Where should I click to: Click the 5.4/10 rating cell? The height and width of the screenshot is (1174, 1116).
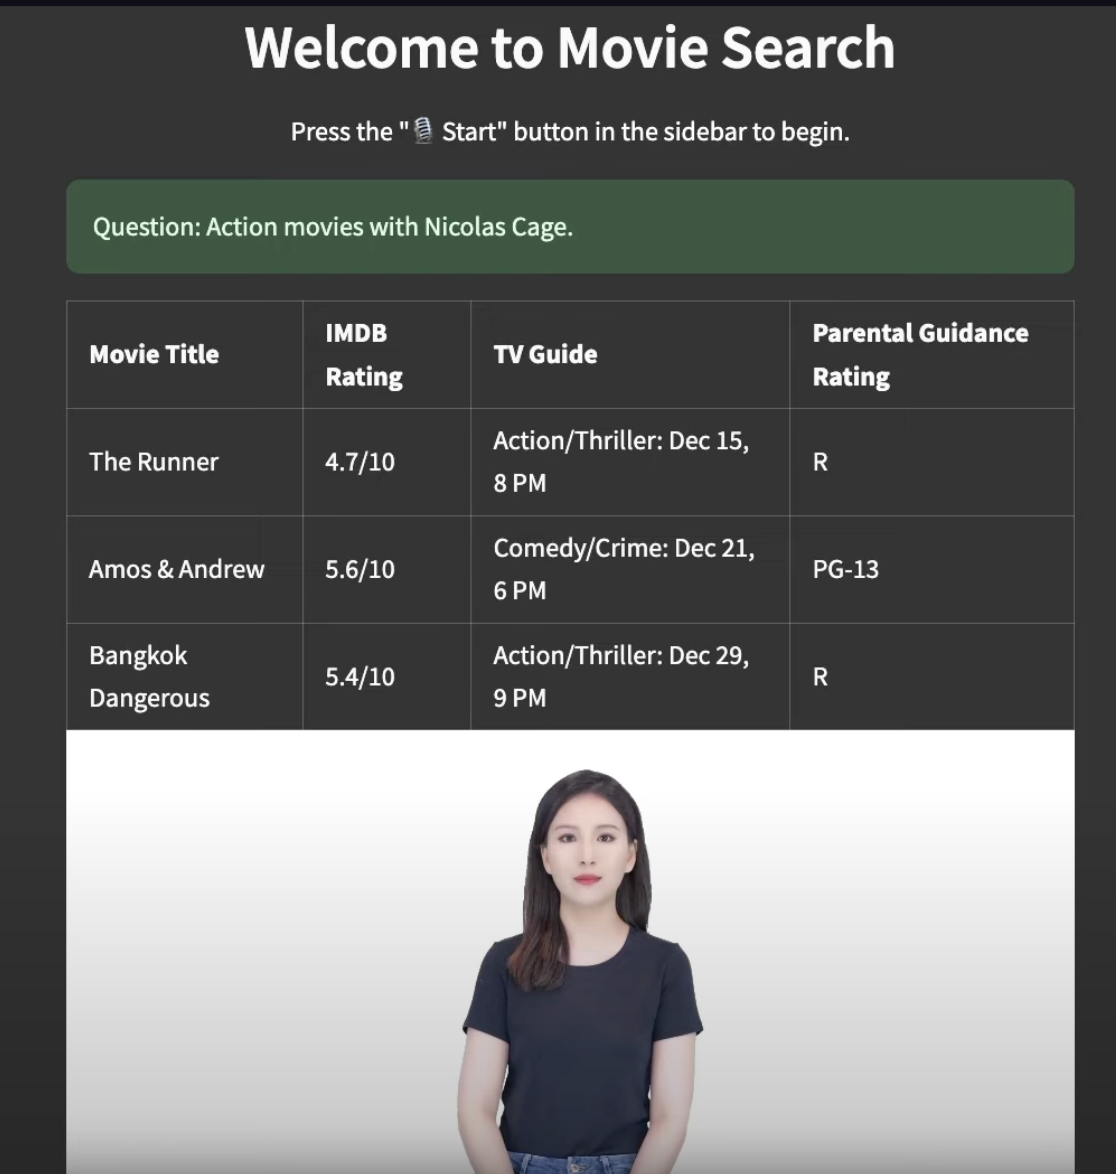point(387,676)
